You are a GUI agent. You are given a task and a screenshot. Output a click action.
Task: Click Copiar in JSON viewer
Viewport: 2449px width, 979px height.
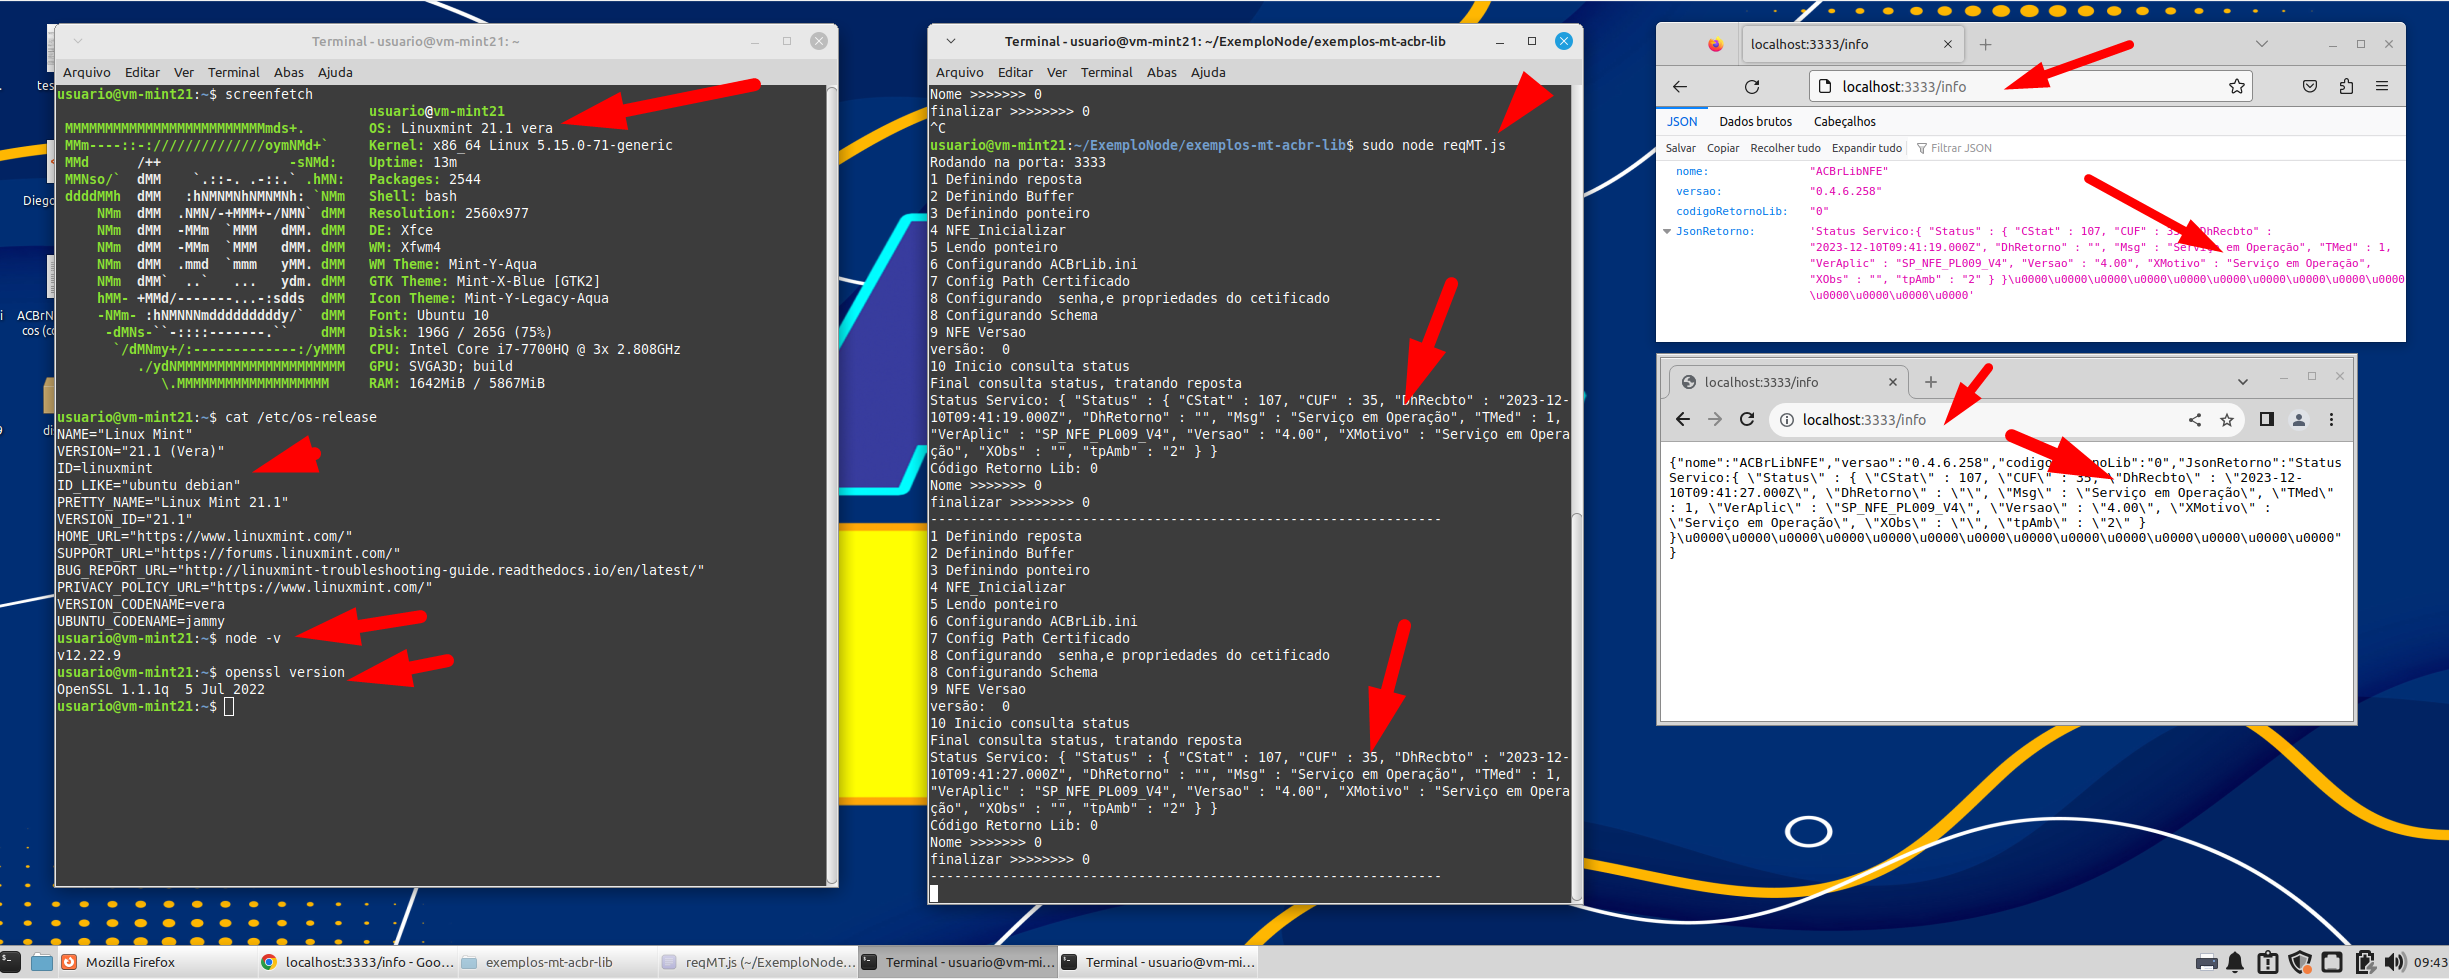[1722, 148]
